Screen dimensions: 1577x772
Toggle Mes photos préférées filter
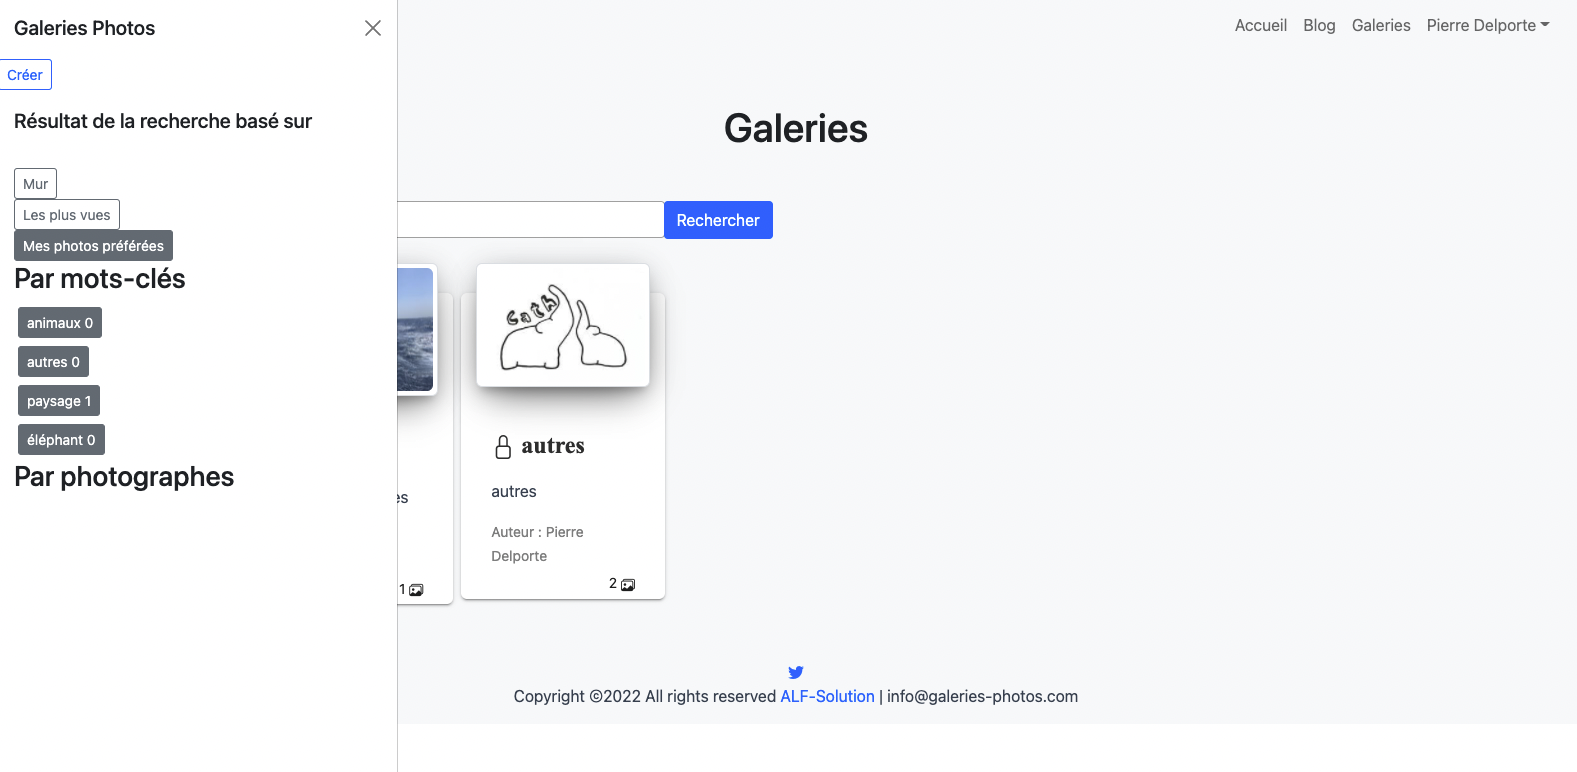(93, 246)
